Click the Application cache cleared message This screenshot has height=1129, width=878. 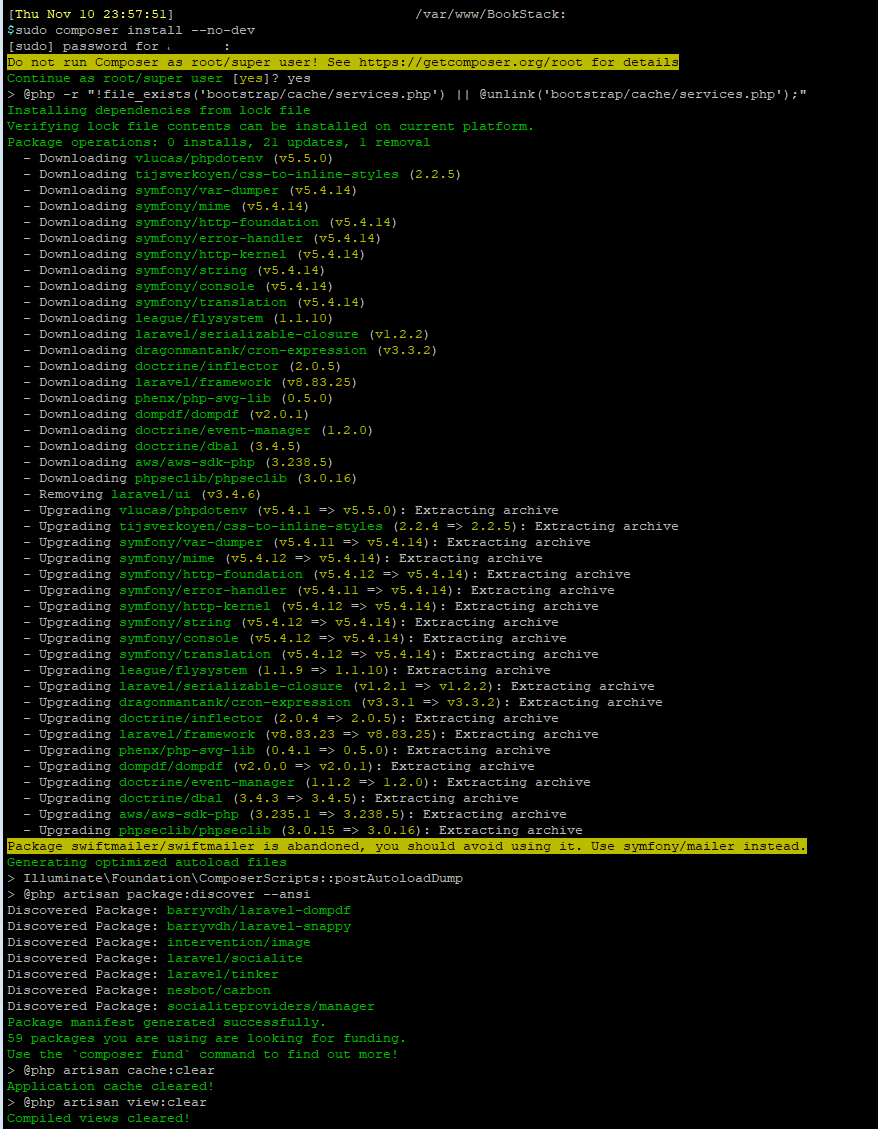coord(110,1086)
